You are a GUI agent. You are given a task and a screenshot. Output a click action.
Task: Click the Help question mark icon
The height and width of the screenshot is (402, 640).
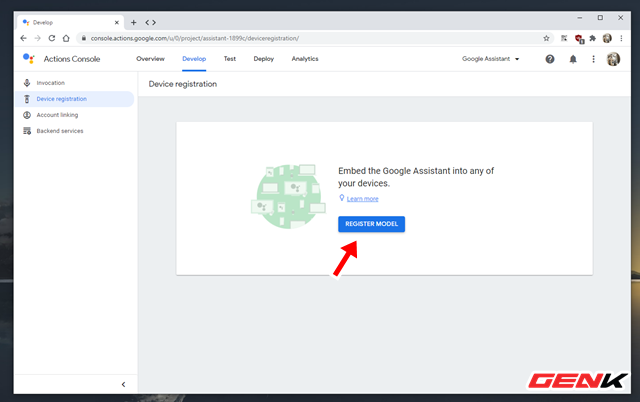click(x=550, y=59)
